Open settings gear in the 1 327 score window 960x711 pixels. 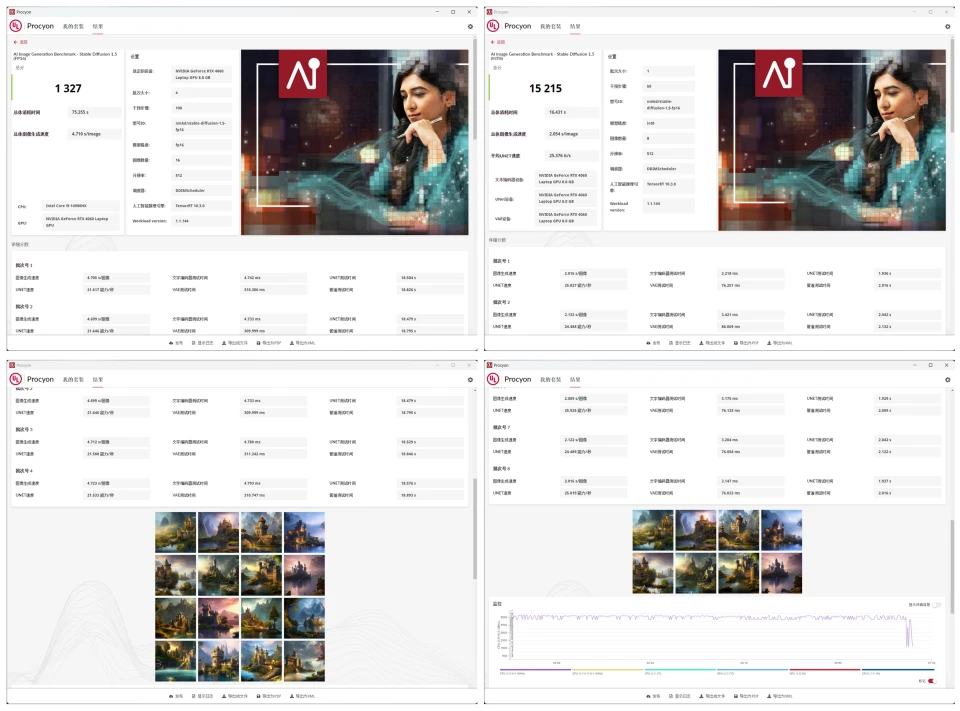point(470,26)
